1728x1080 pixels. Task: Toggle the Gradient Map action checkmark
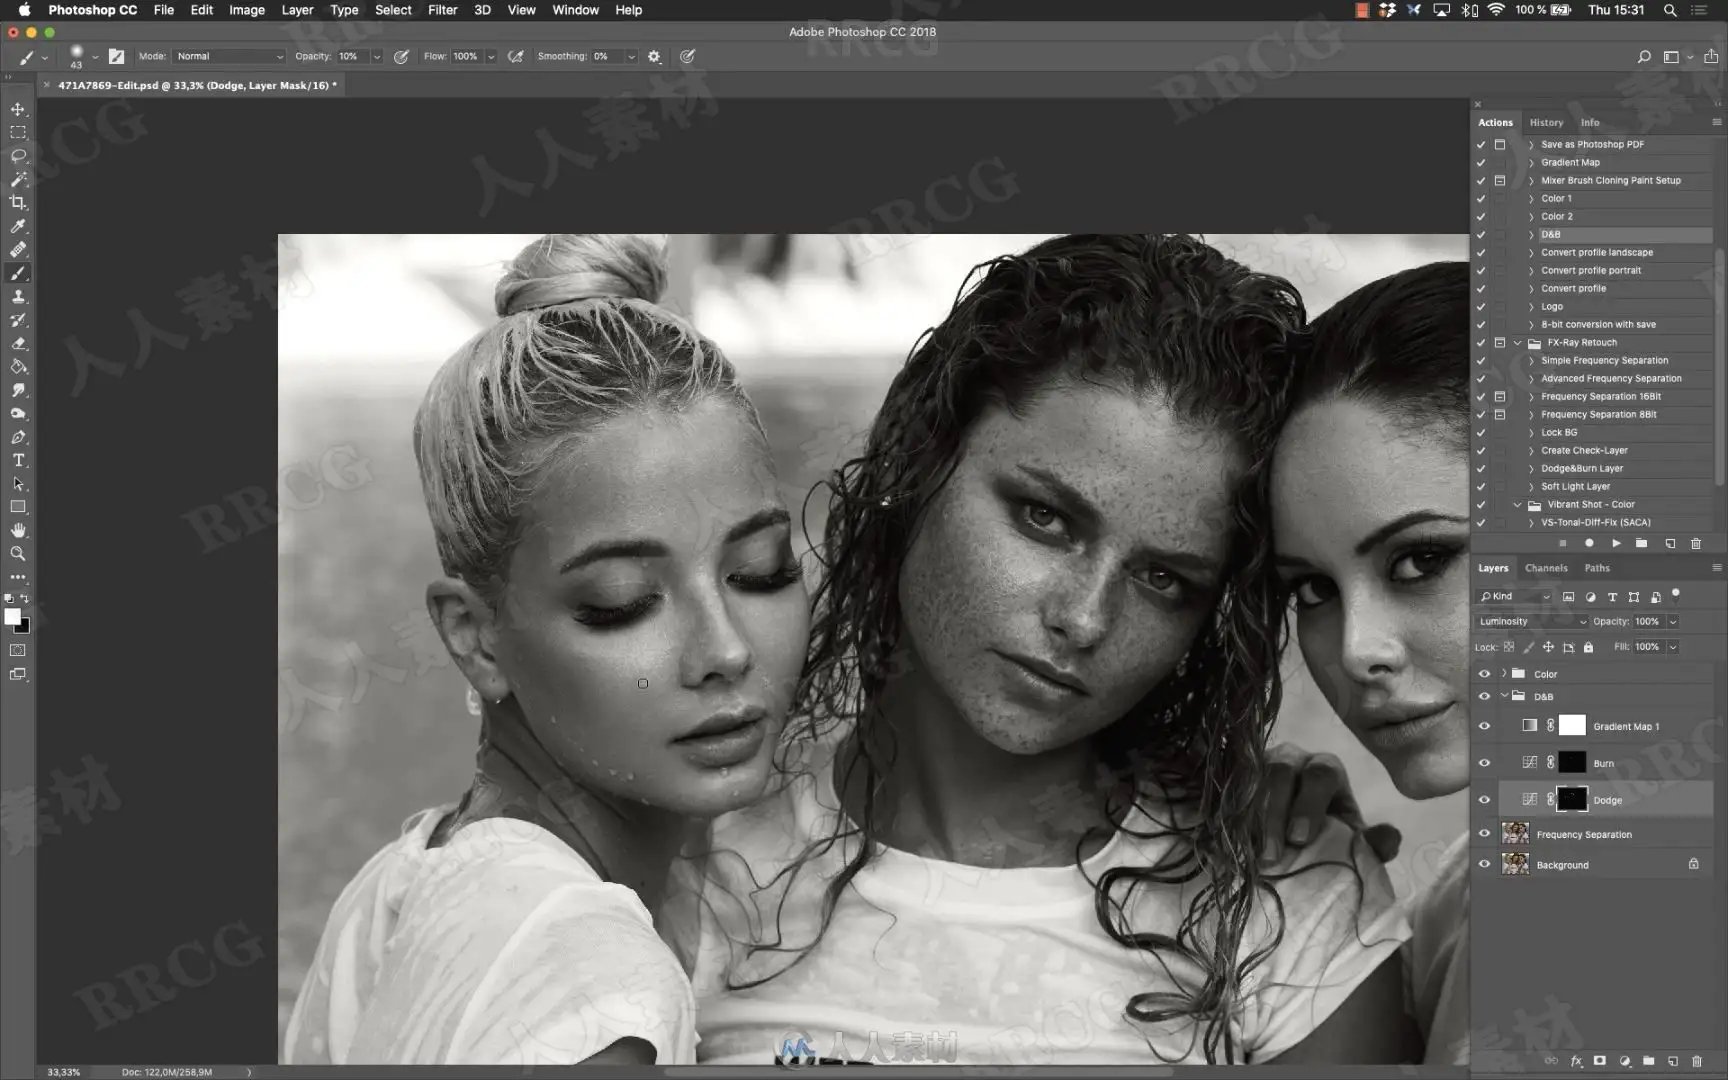click(1481, 162)
